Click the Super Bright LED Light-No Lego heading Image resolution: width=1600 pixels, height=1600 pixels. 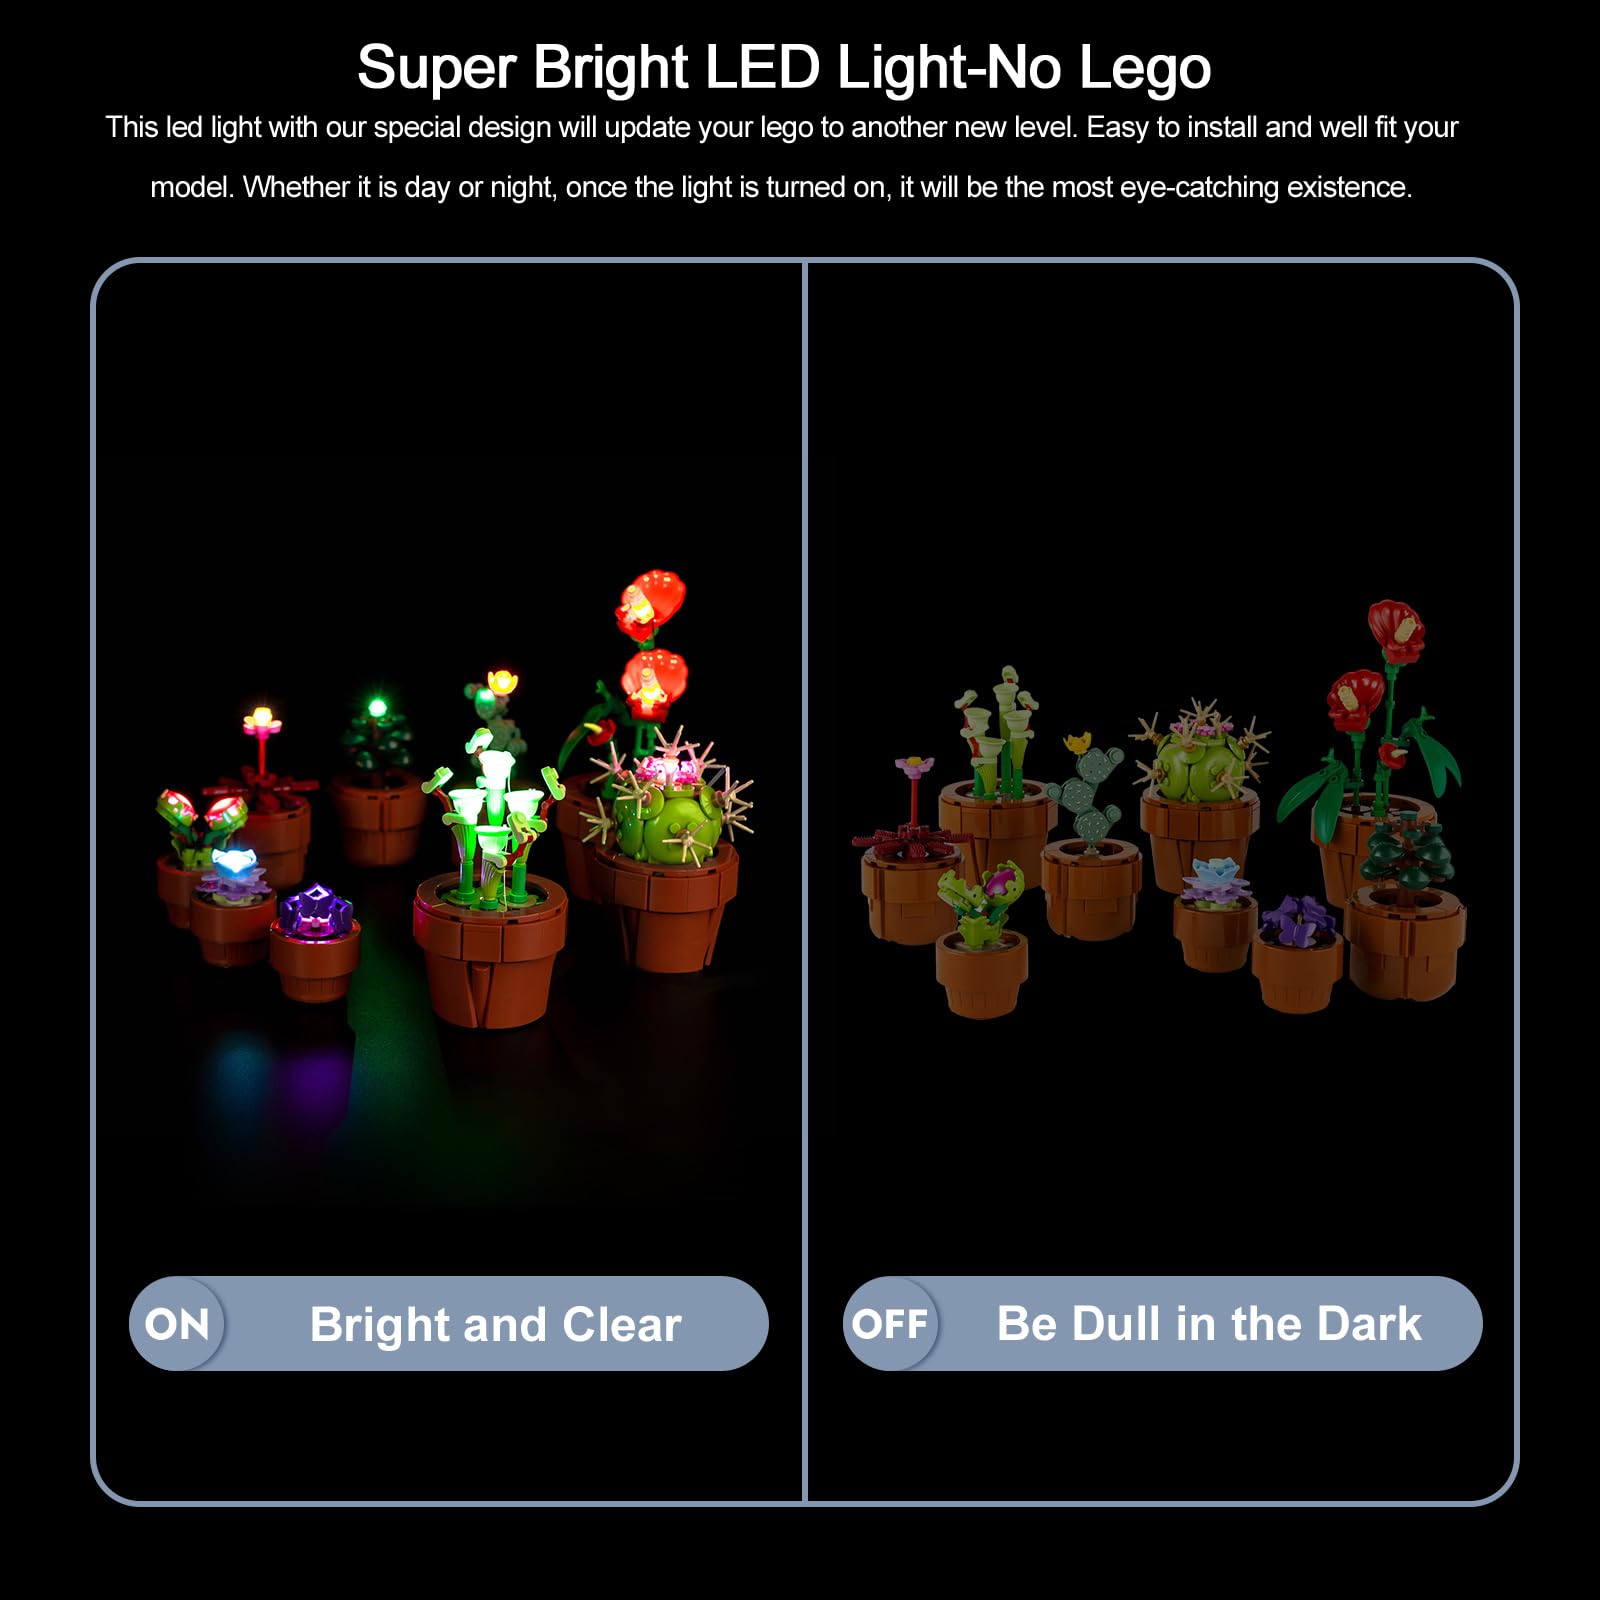(x=784, y=67)
